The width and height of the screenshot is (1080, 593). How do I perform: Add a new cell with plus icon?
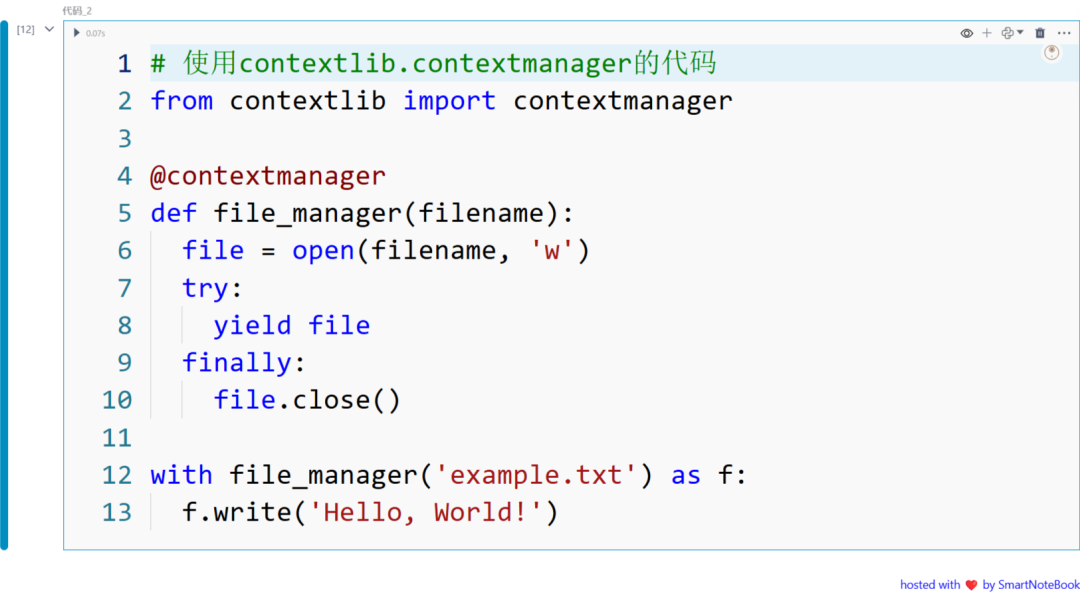[x=986, y=33]
